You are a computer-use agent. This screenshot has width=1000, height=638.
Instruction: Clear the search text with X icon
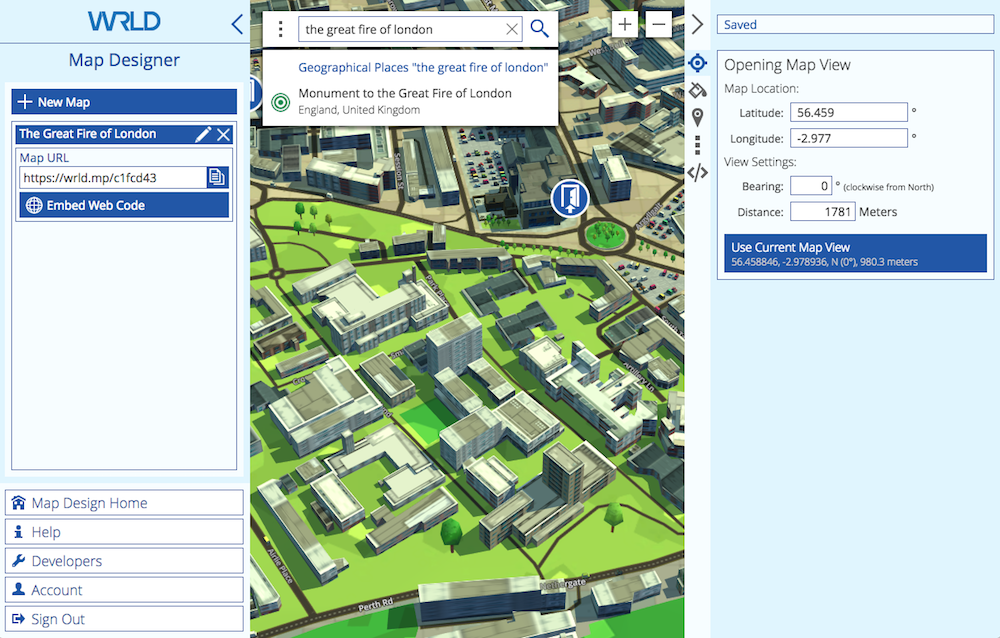point(512,30)
